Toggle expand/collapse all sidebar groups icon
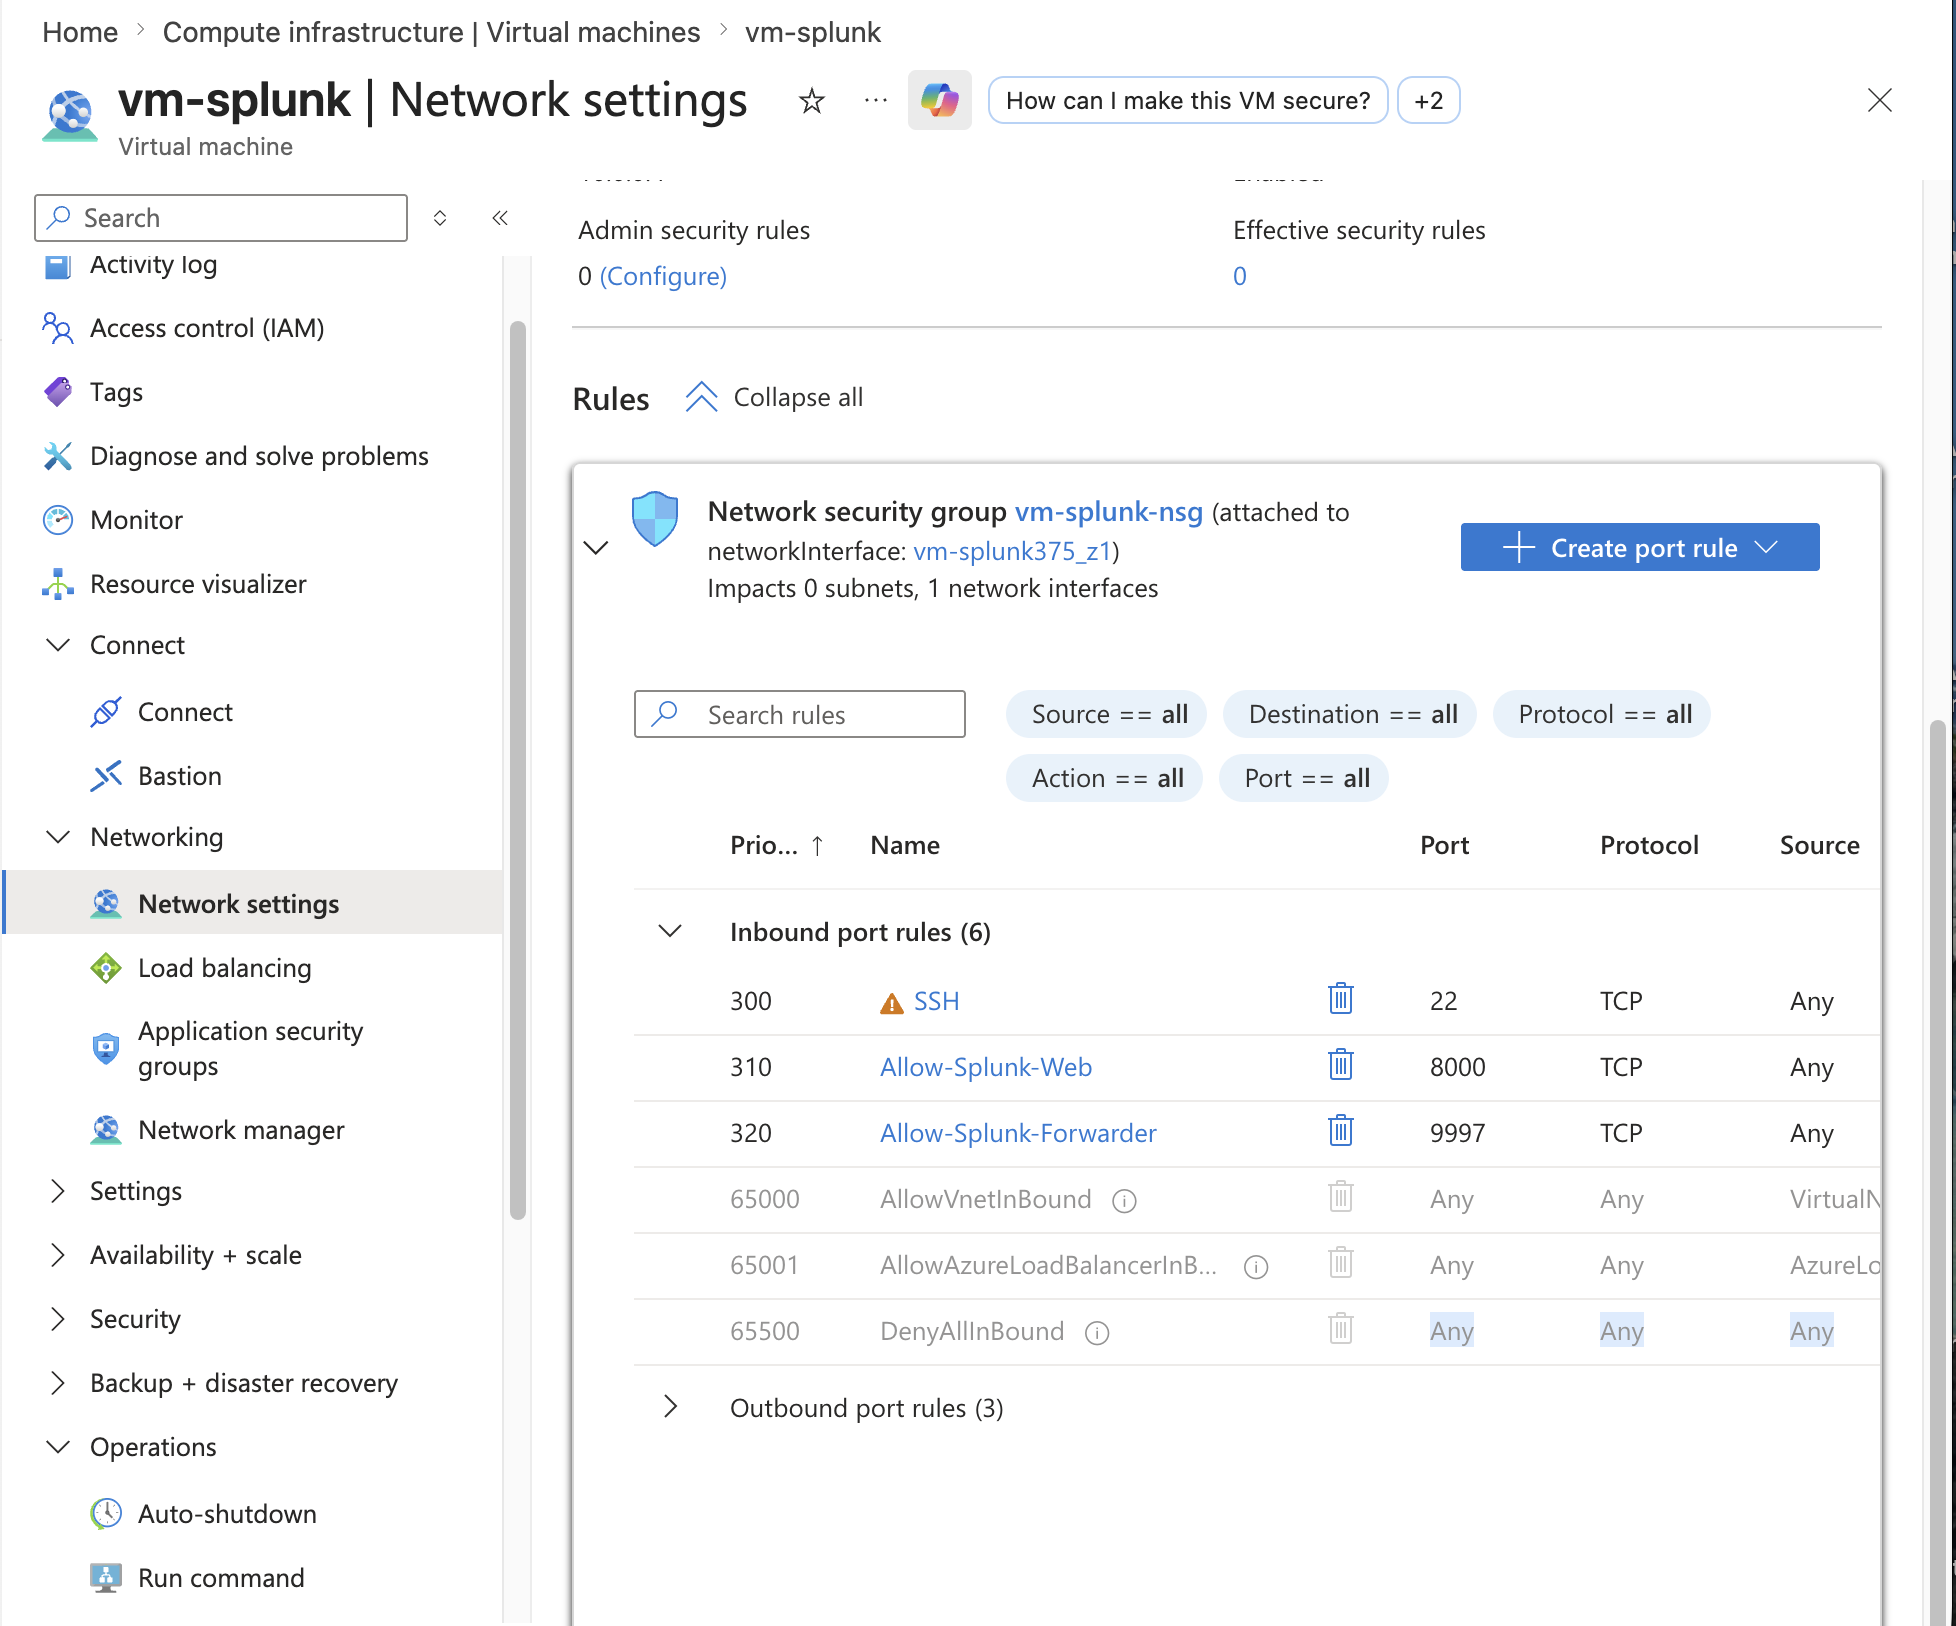 (x=440, y=218)
